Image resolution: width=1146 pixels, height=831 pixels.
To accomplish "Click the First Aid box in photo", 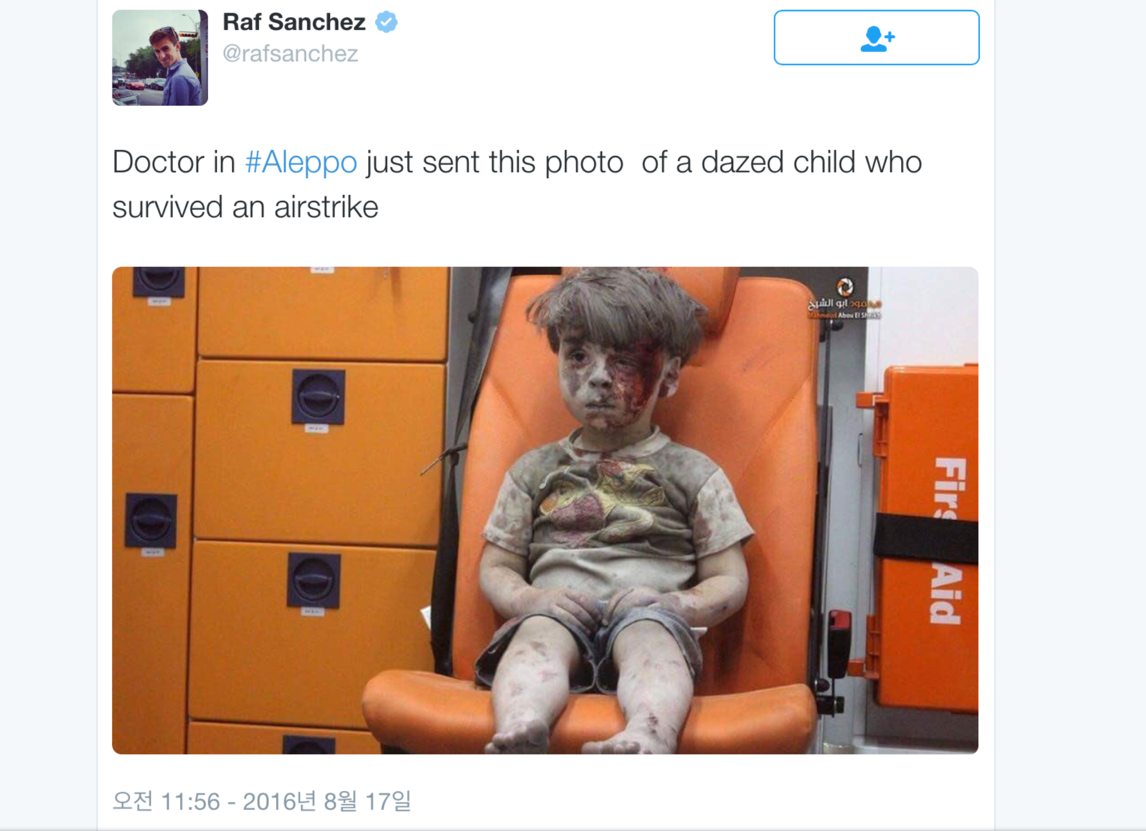I will [x=927, y=537].
